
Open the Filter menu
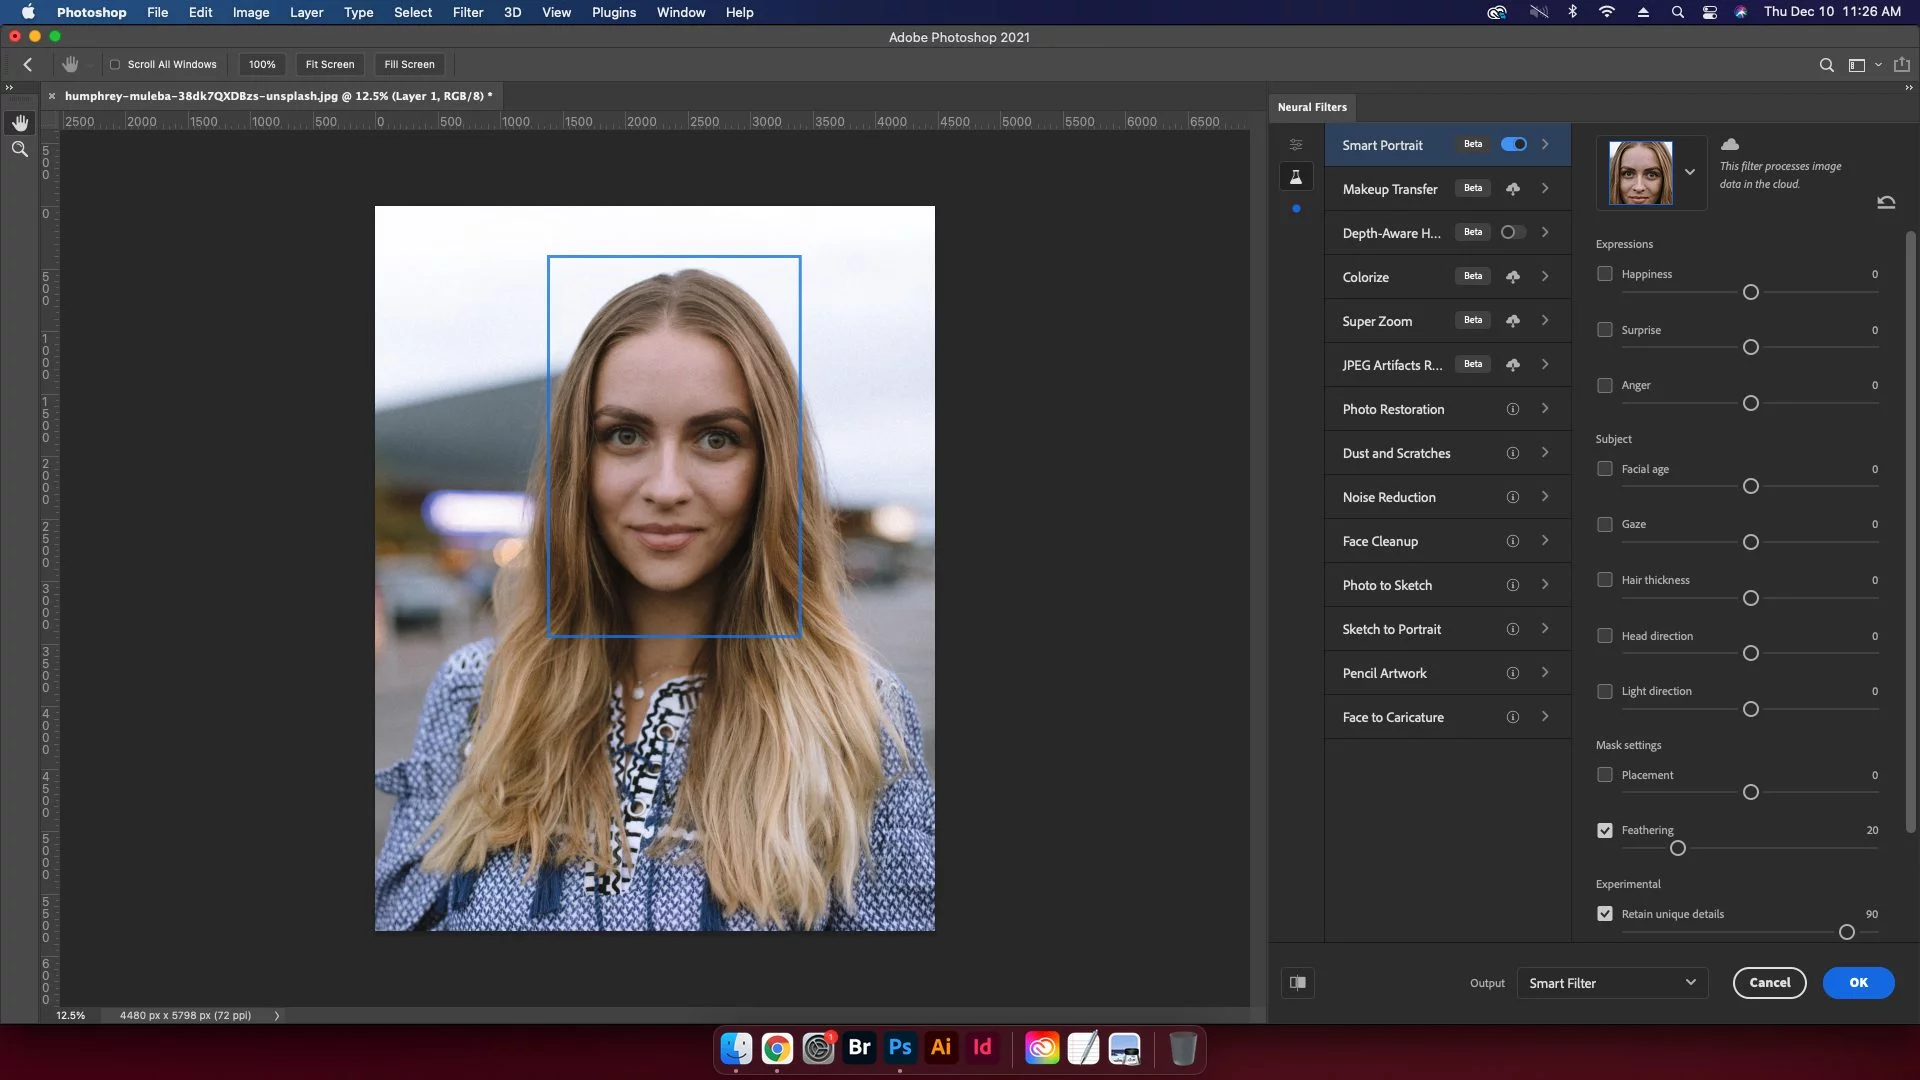click(467, 12)
